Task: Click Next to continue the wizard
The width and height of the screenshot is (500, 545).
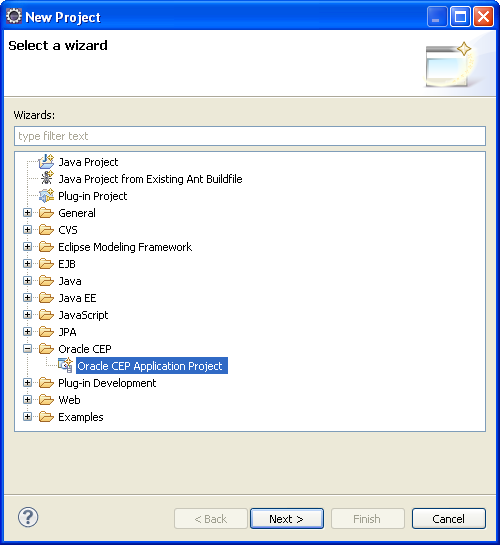Action: click(x=287, y=519)
